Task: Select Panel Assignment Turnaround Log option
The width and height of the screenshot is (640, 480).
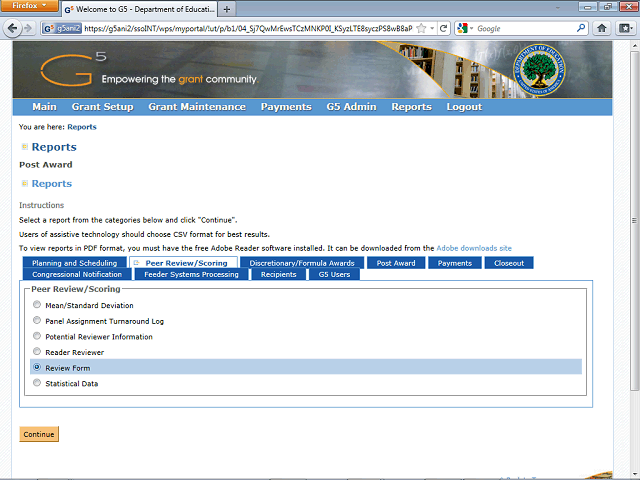Action: 37,320
